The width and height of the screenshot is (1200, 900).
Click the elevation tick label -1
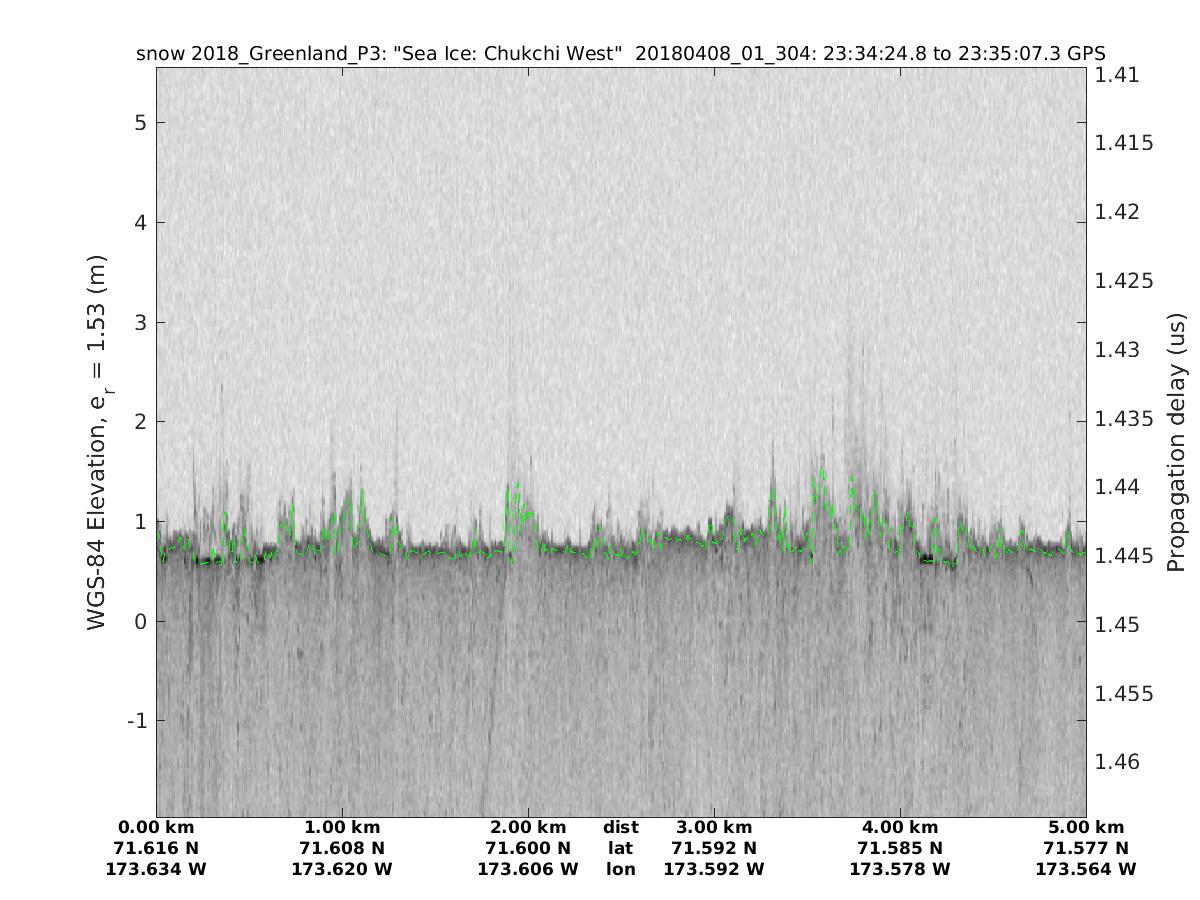pos(136,720)
